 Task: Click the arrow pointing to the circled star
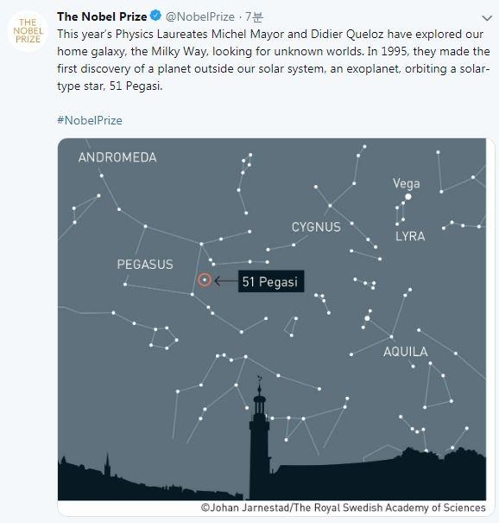pyautogui.click(x=226, y=281)
